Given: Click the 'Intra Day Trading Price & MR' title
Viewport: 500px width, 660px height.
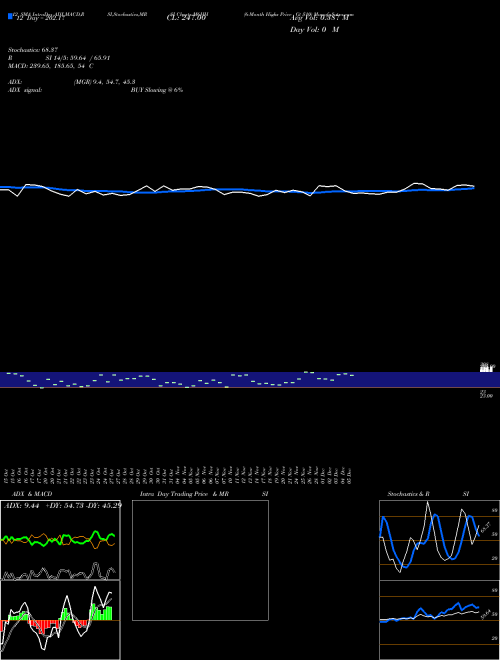Looking at the screenshot, I should pos(184,494).
